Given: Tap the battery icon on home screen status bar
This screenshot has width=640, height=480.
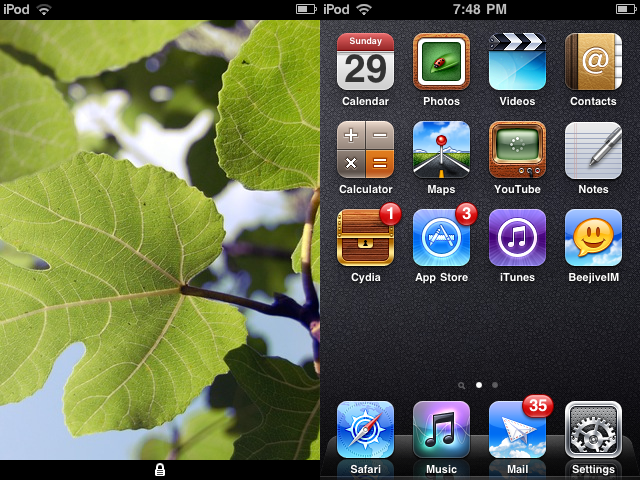Looking at the screenshot, I should click(x=626, y=9).
